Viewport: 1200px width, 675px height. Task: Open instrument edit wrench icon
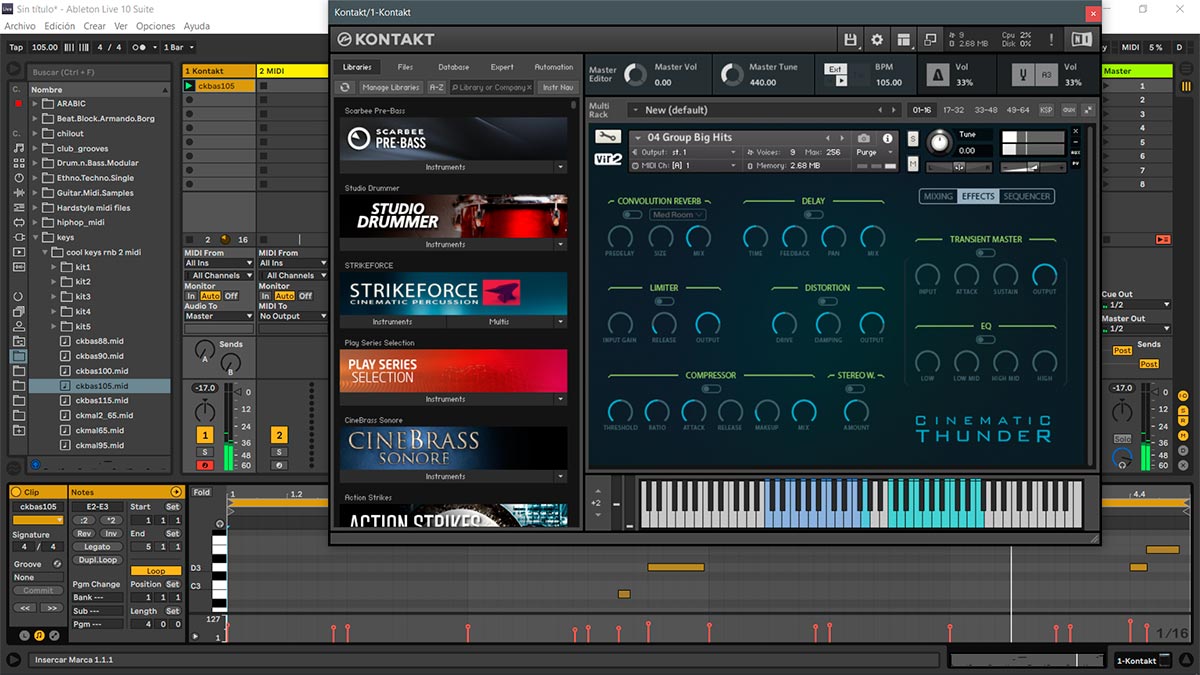point(607,137)
